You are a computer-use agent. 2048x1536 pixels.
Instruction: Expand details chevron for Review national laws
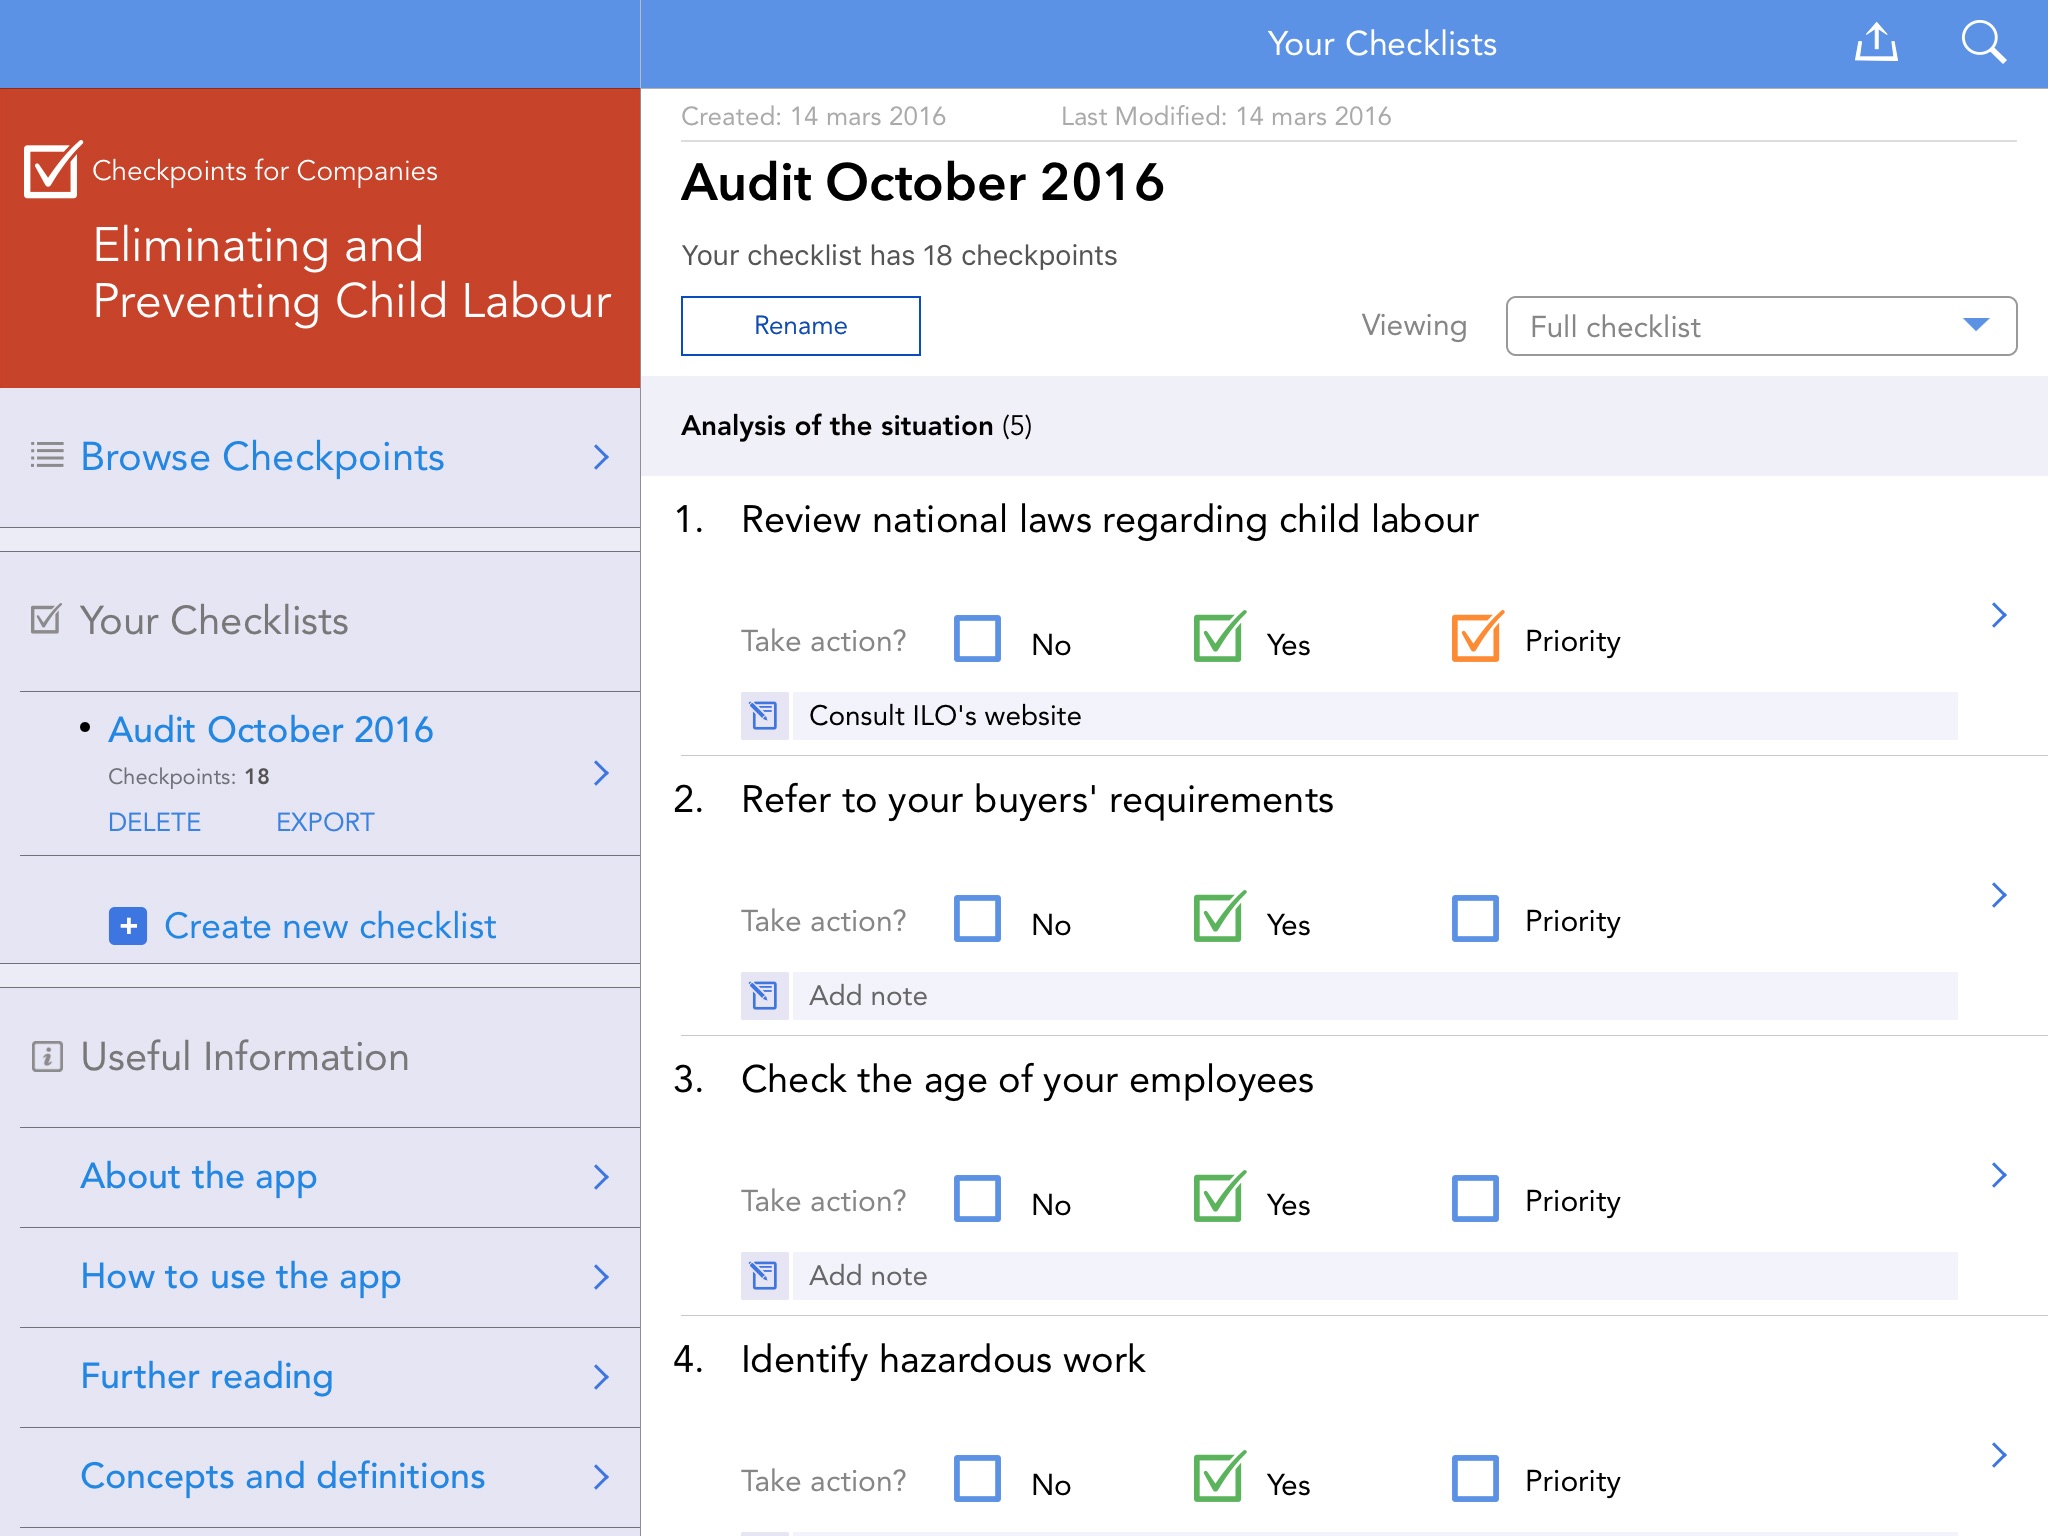[x=1998, y=615]
